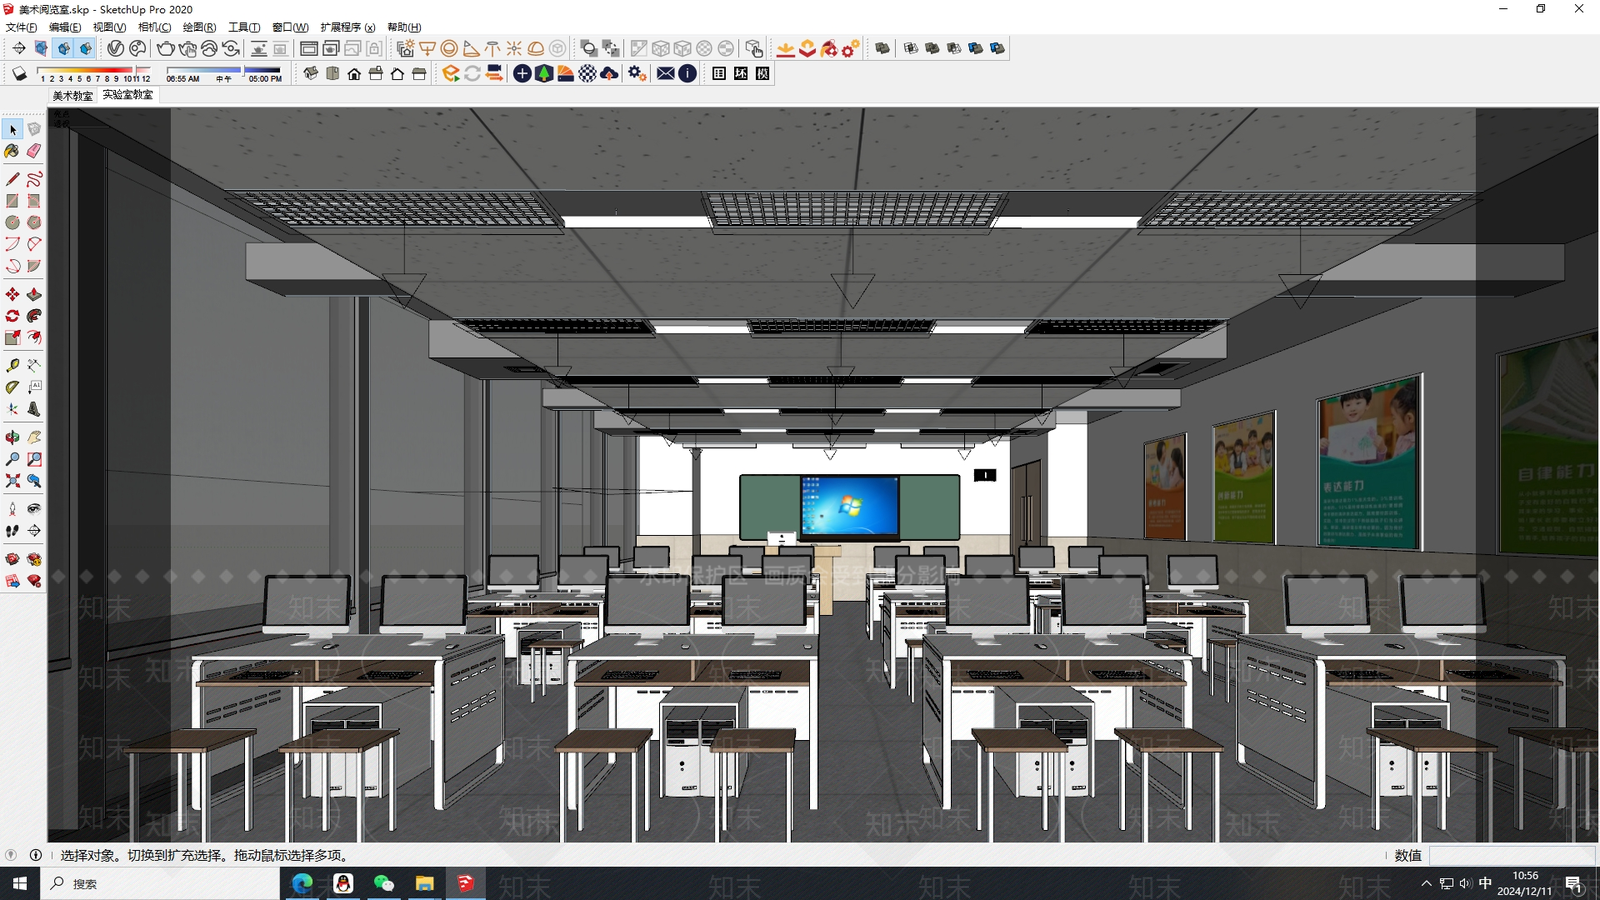Image resolution: width=1600 pixels, height=900 pixels.
Task: Activate the Move tool
Action: pos(12,294)
